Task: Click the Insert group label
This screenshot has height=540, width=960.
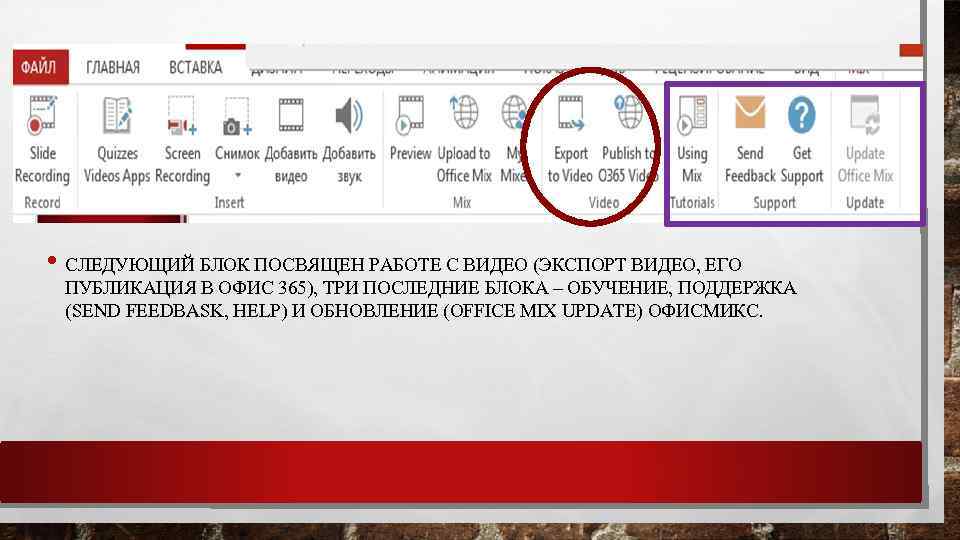Action: [230, 203]
